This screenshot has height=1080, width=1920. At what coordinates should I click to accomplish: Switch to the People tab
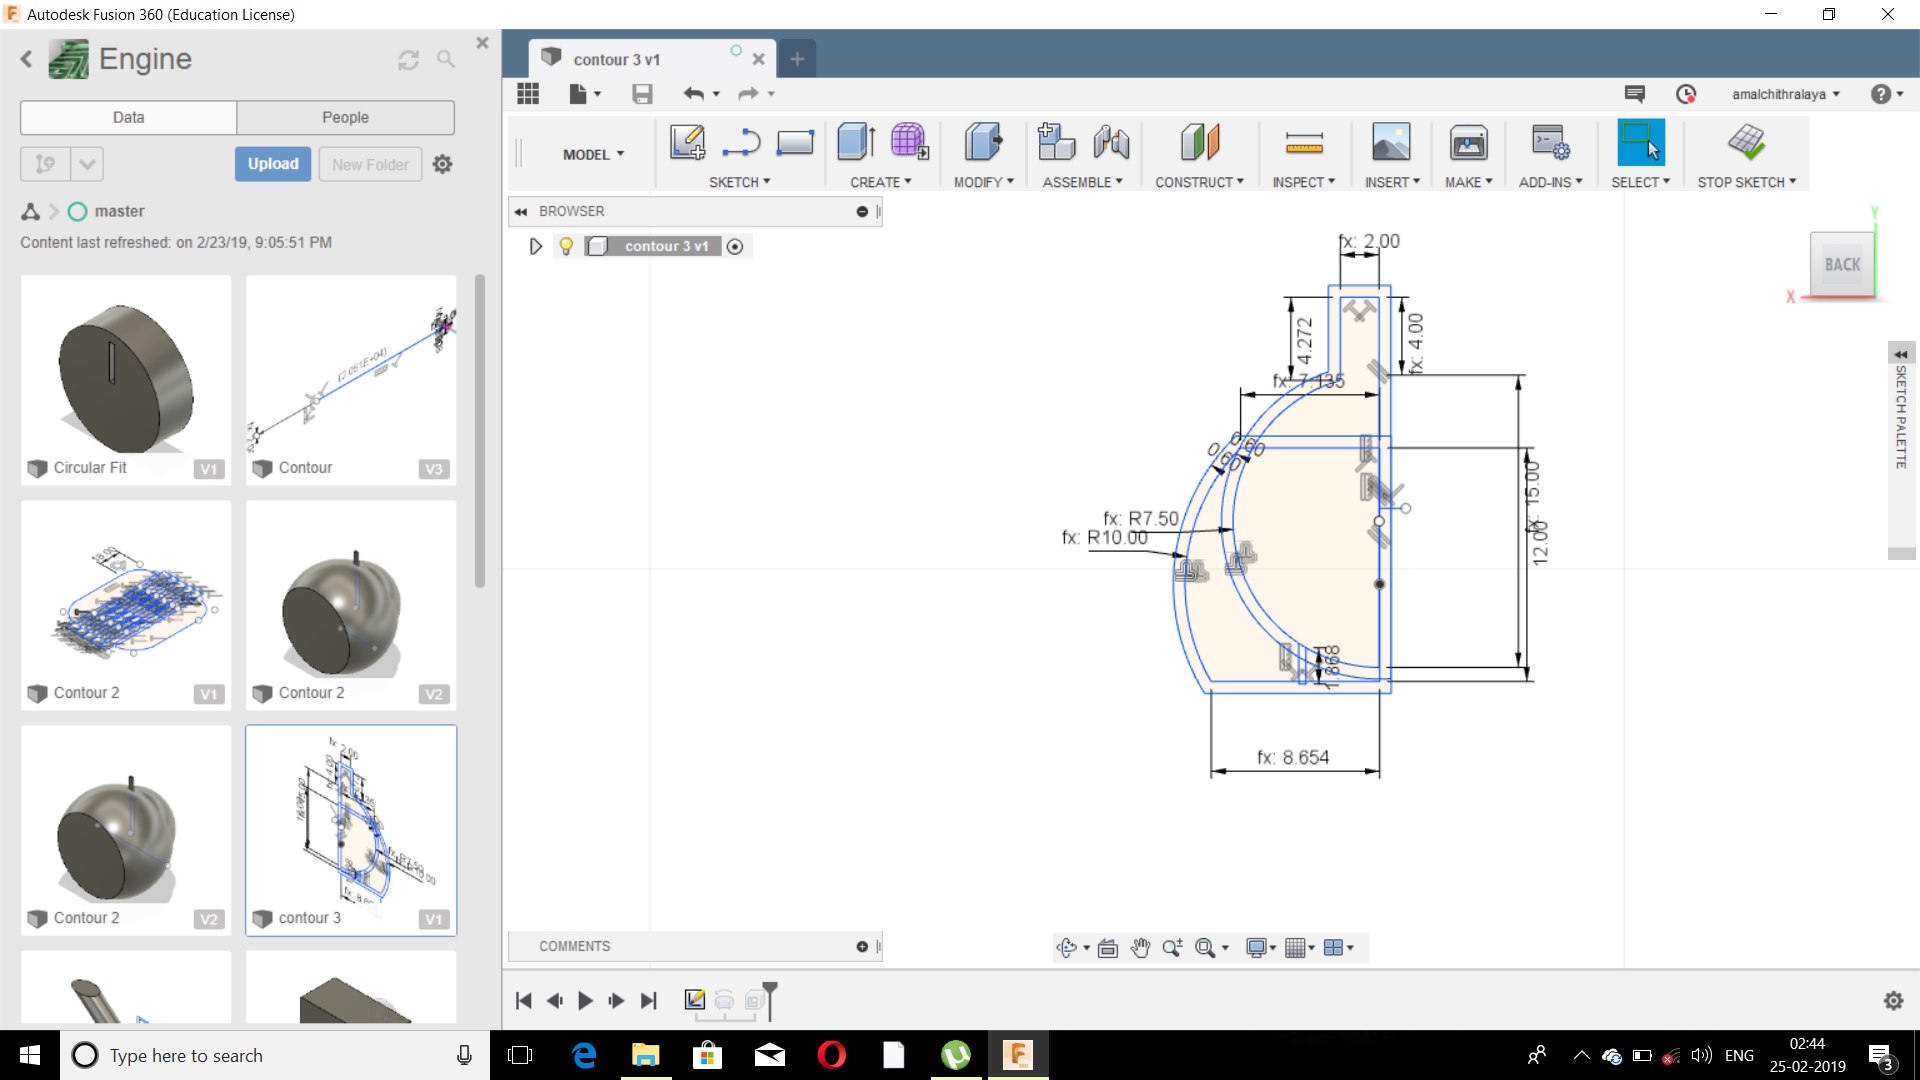point(345,117)
